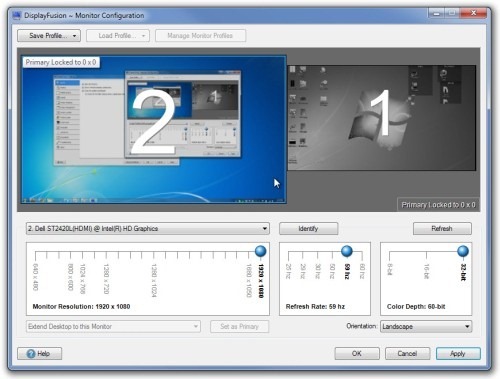Choose the 50 hz refresh rate mark
The width and height of the screenshot is (500, 379).
(x=332, y=271)
